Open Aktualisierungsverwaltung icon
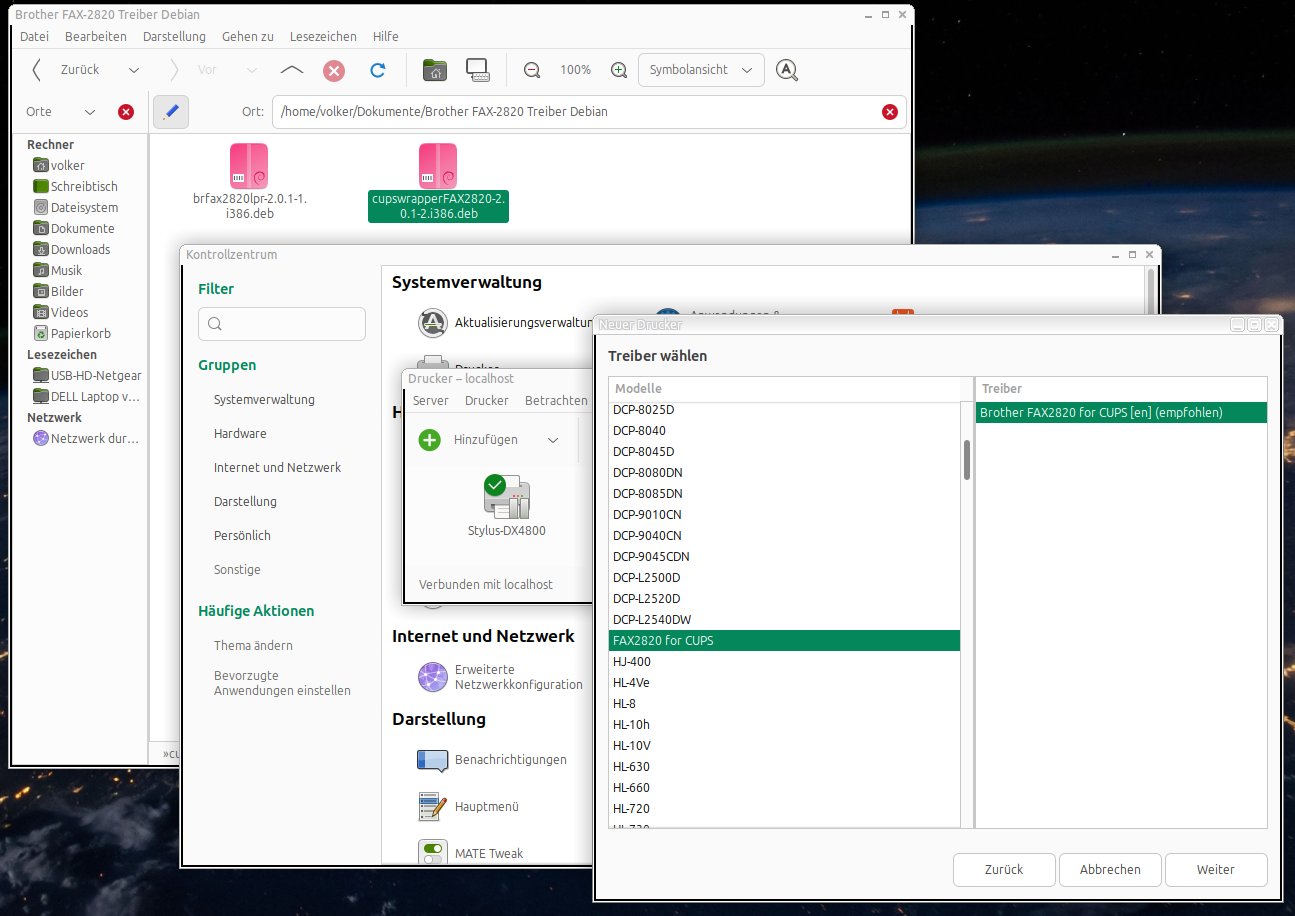Screen dimensions: 1295x916 [x=432, y=323]
